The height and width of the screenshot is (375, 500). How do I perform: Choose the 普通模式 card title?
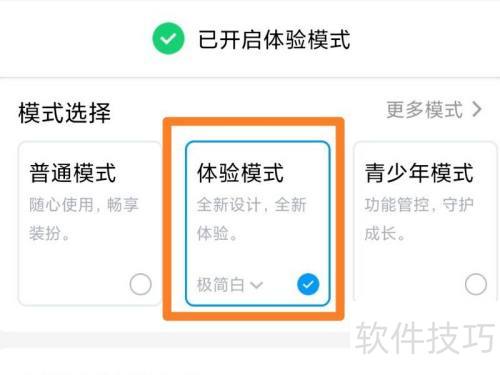73,173
